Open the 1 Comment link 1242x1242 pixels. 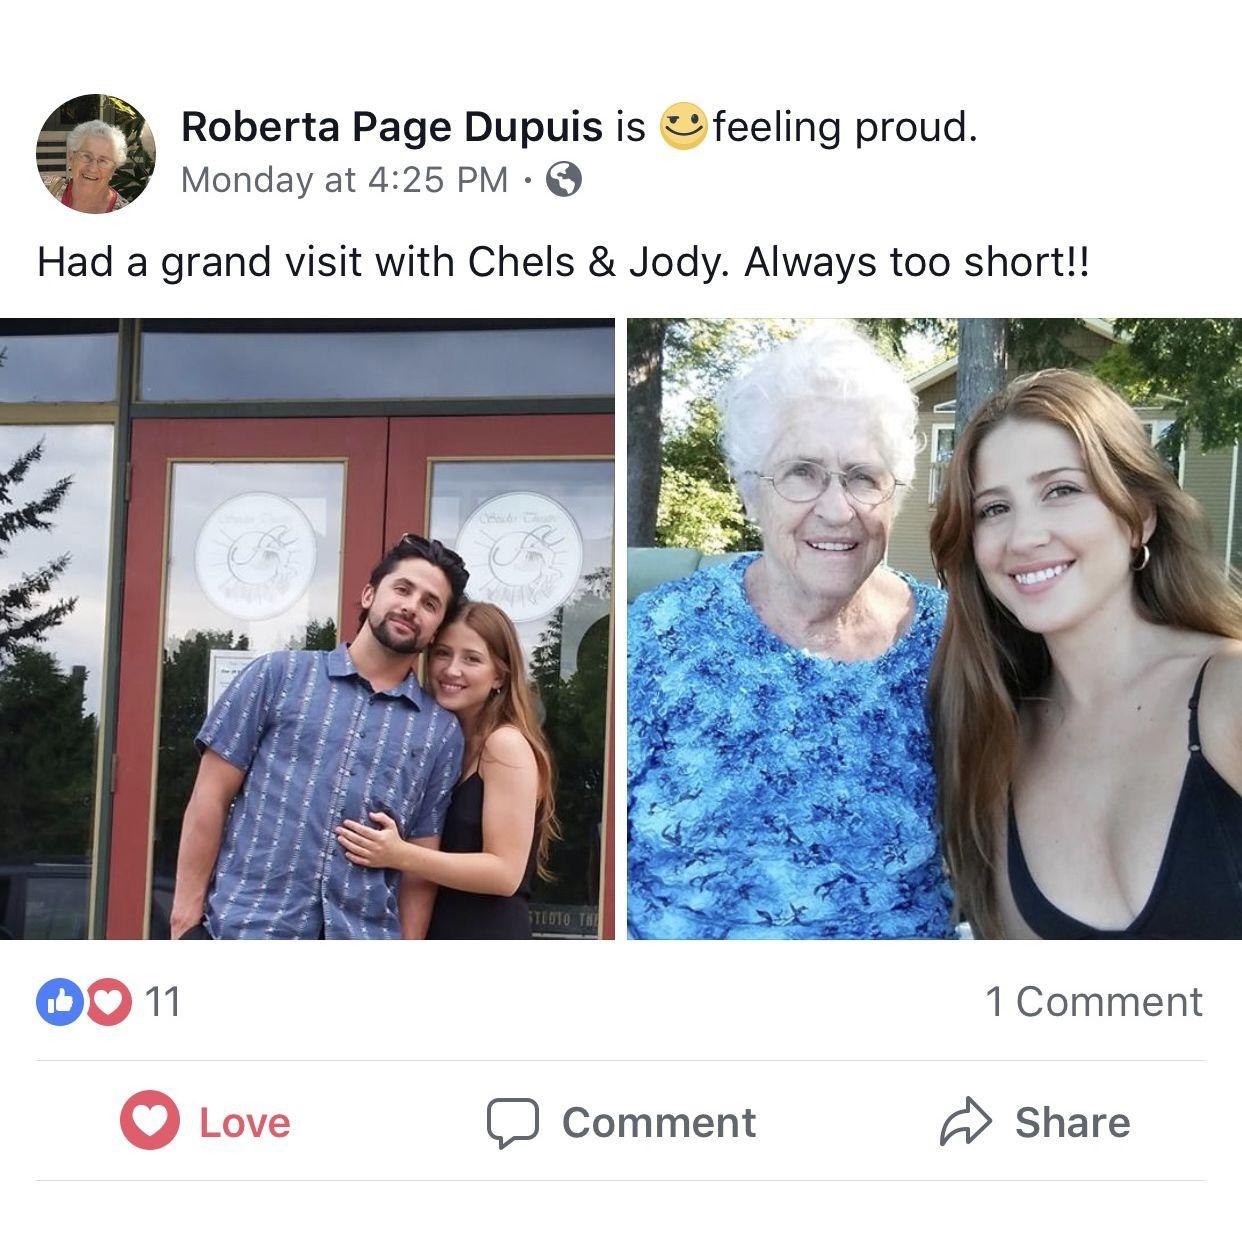click(1094, 1002)
